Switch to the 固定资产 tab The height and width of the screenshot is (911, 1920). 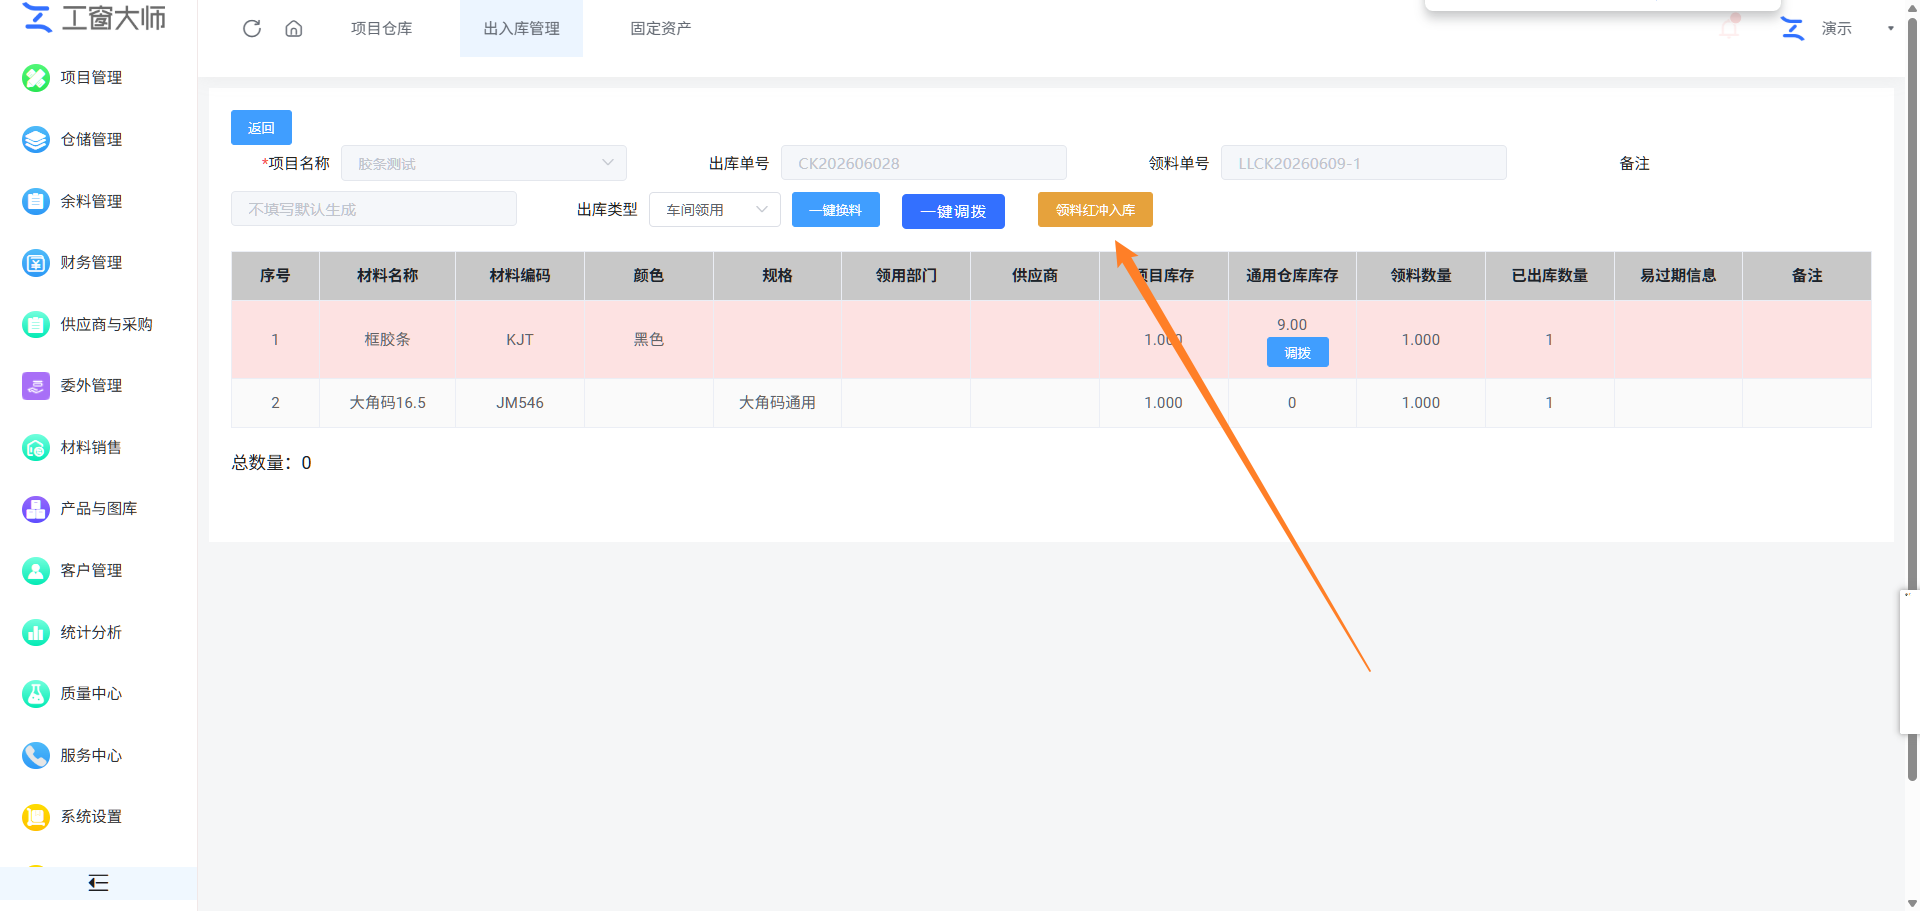pos(660,29)
